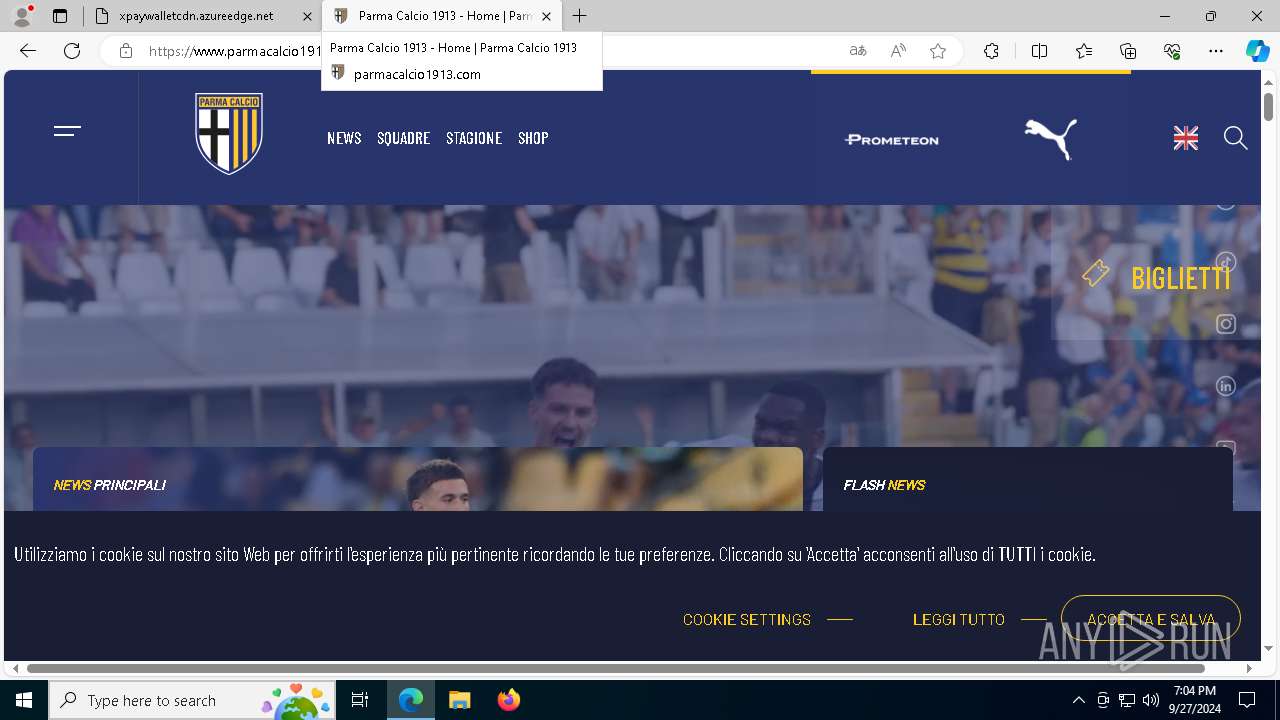Image resolution: width=1280 pixels, height=720 pixels.
Task: Click the Parma Calcio crest logo
Action: [x=229, y=133]
